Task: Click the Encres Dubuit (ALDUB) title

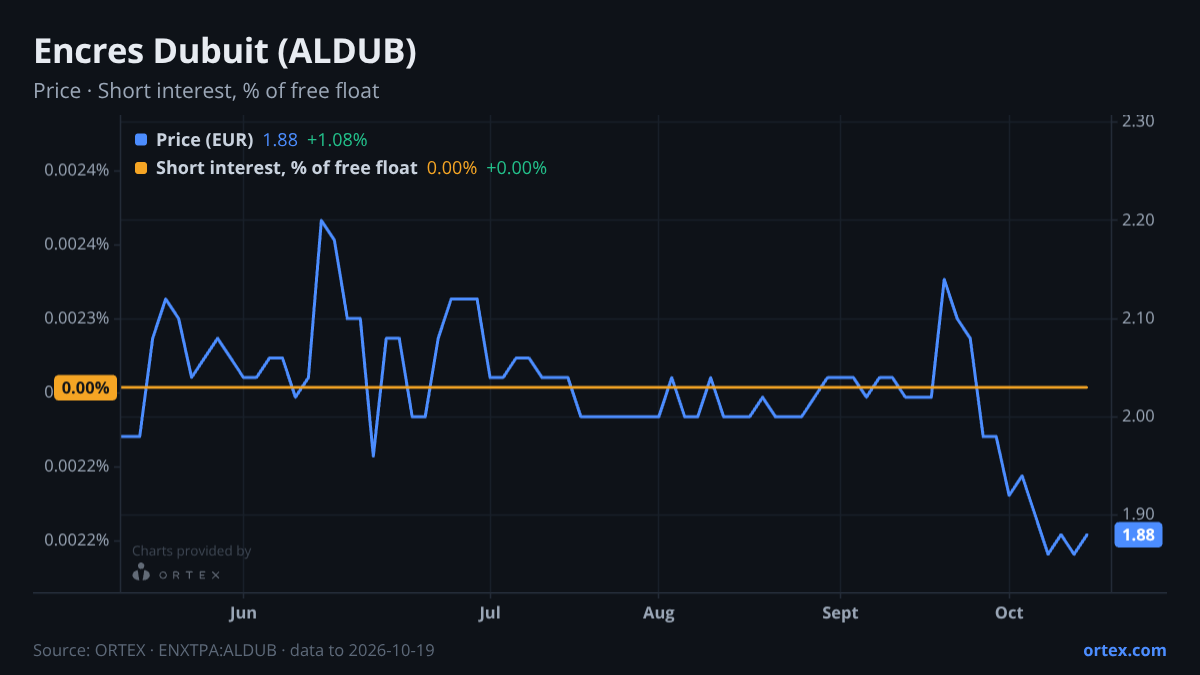Action: tap(225, 52)
